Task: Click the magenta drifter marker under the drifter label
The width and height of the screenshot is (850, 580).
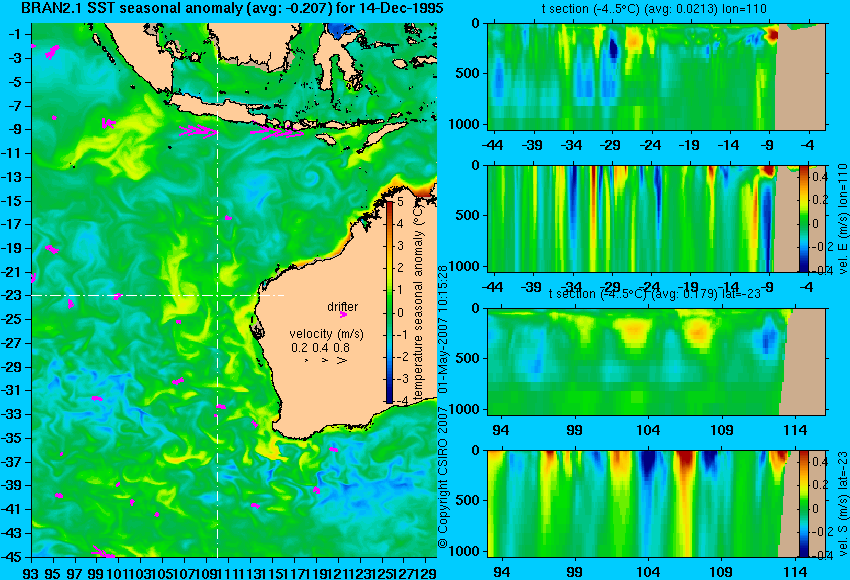Action: pyautogui.click(x=343, y=314)
